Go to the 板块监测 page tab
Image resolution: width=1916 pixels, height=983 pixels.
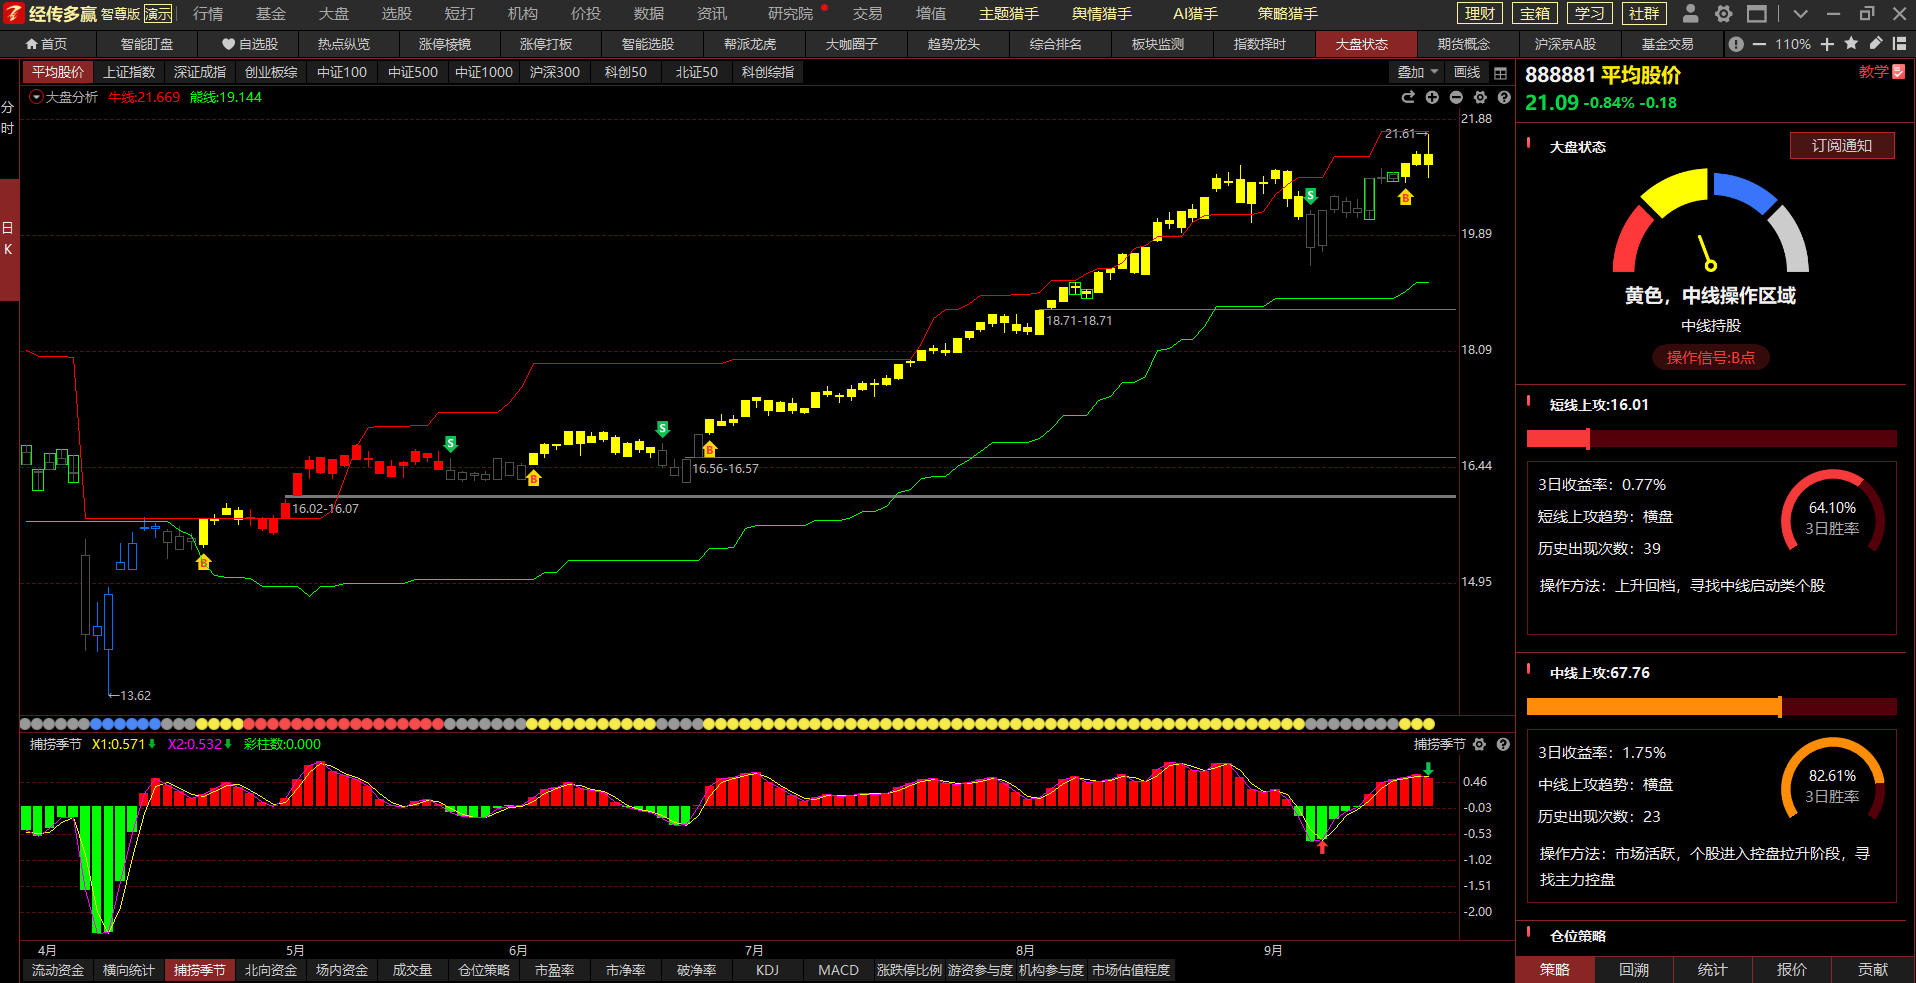pos(1158,44)
